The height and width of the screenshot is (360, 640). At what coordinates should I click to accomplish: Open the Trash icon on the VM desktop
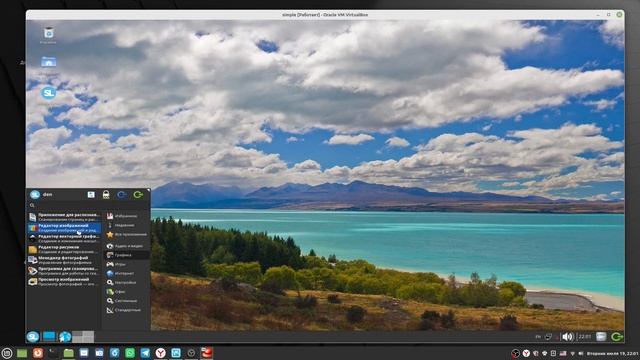click(x=49, y=33)
